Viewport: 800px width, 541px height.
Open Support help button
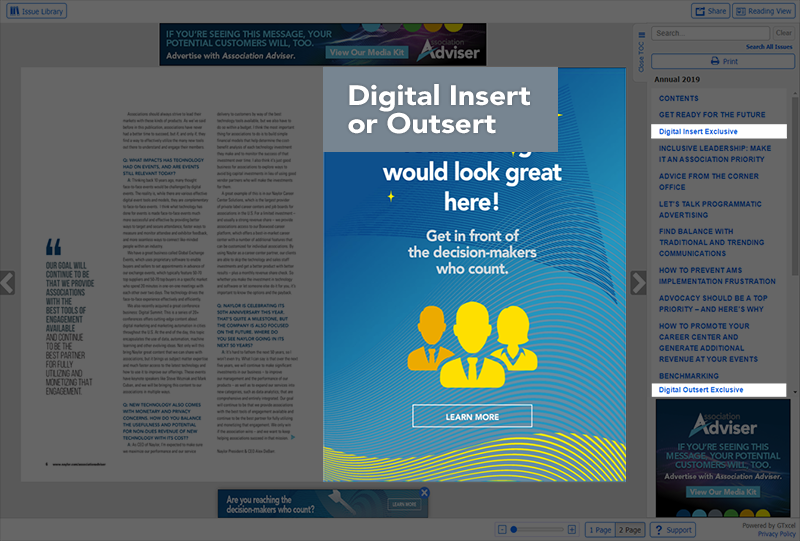pyautogui.click(x=673, y=530)
